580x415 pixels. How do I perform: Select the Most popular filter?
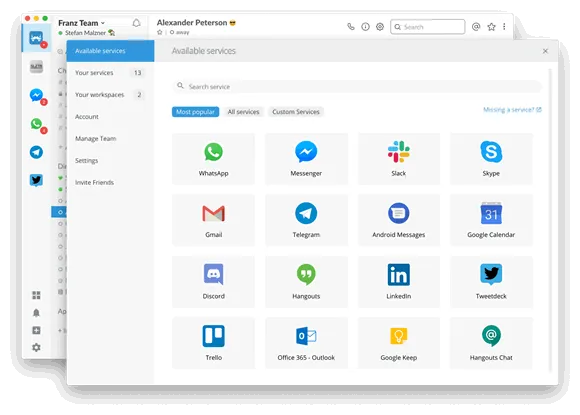pyautogui.click(x=195, y=112)
